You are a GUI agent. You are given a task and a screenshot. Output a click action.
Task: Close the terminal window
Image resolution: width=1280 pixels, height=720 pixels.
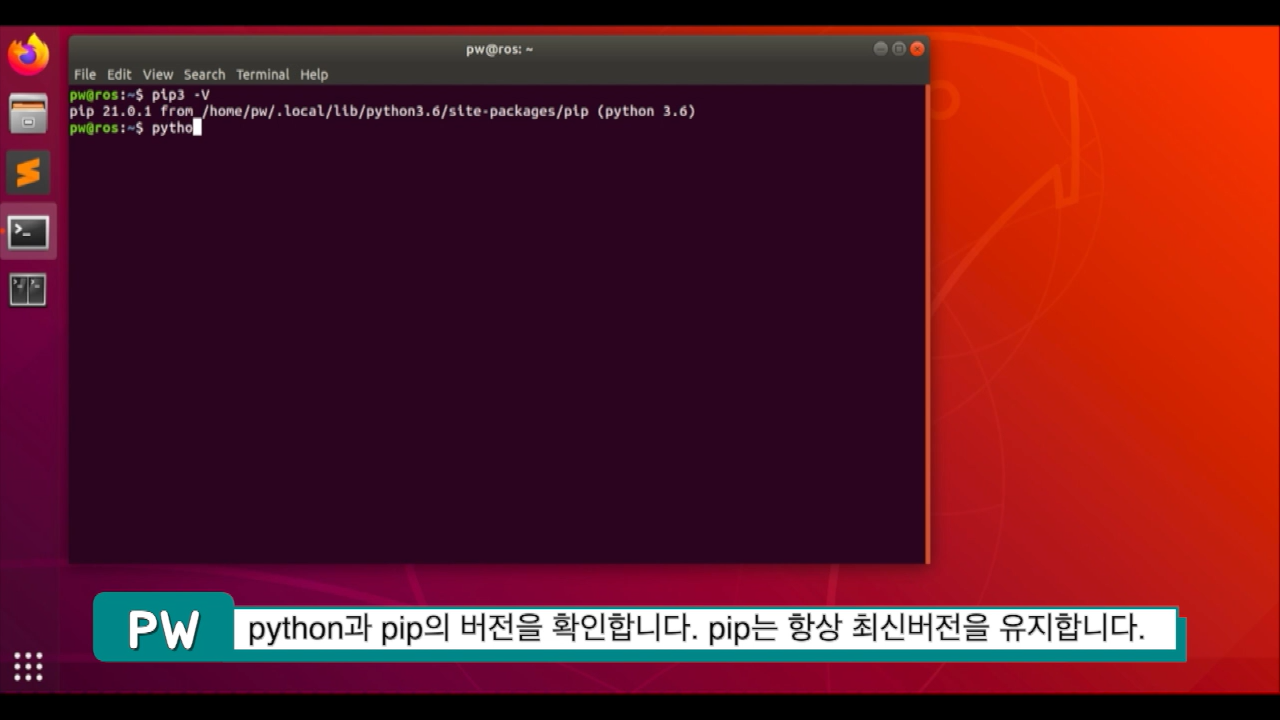pos(917,49)
